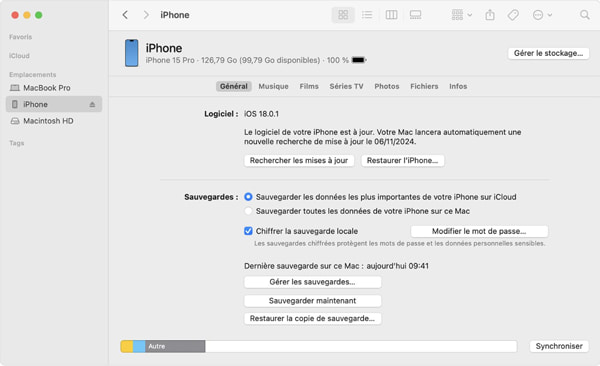This screenshot has width=600, height=366.
Task: Go back with the left chevron
Action: click(125, 15)
